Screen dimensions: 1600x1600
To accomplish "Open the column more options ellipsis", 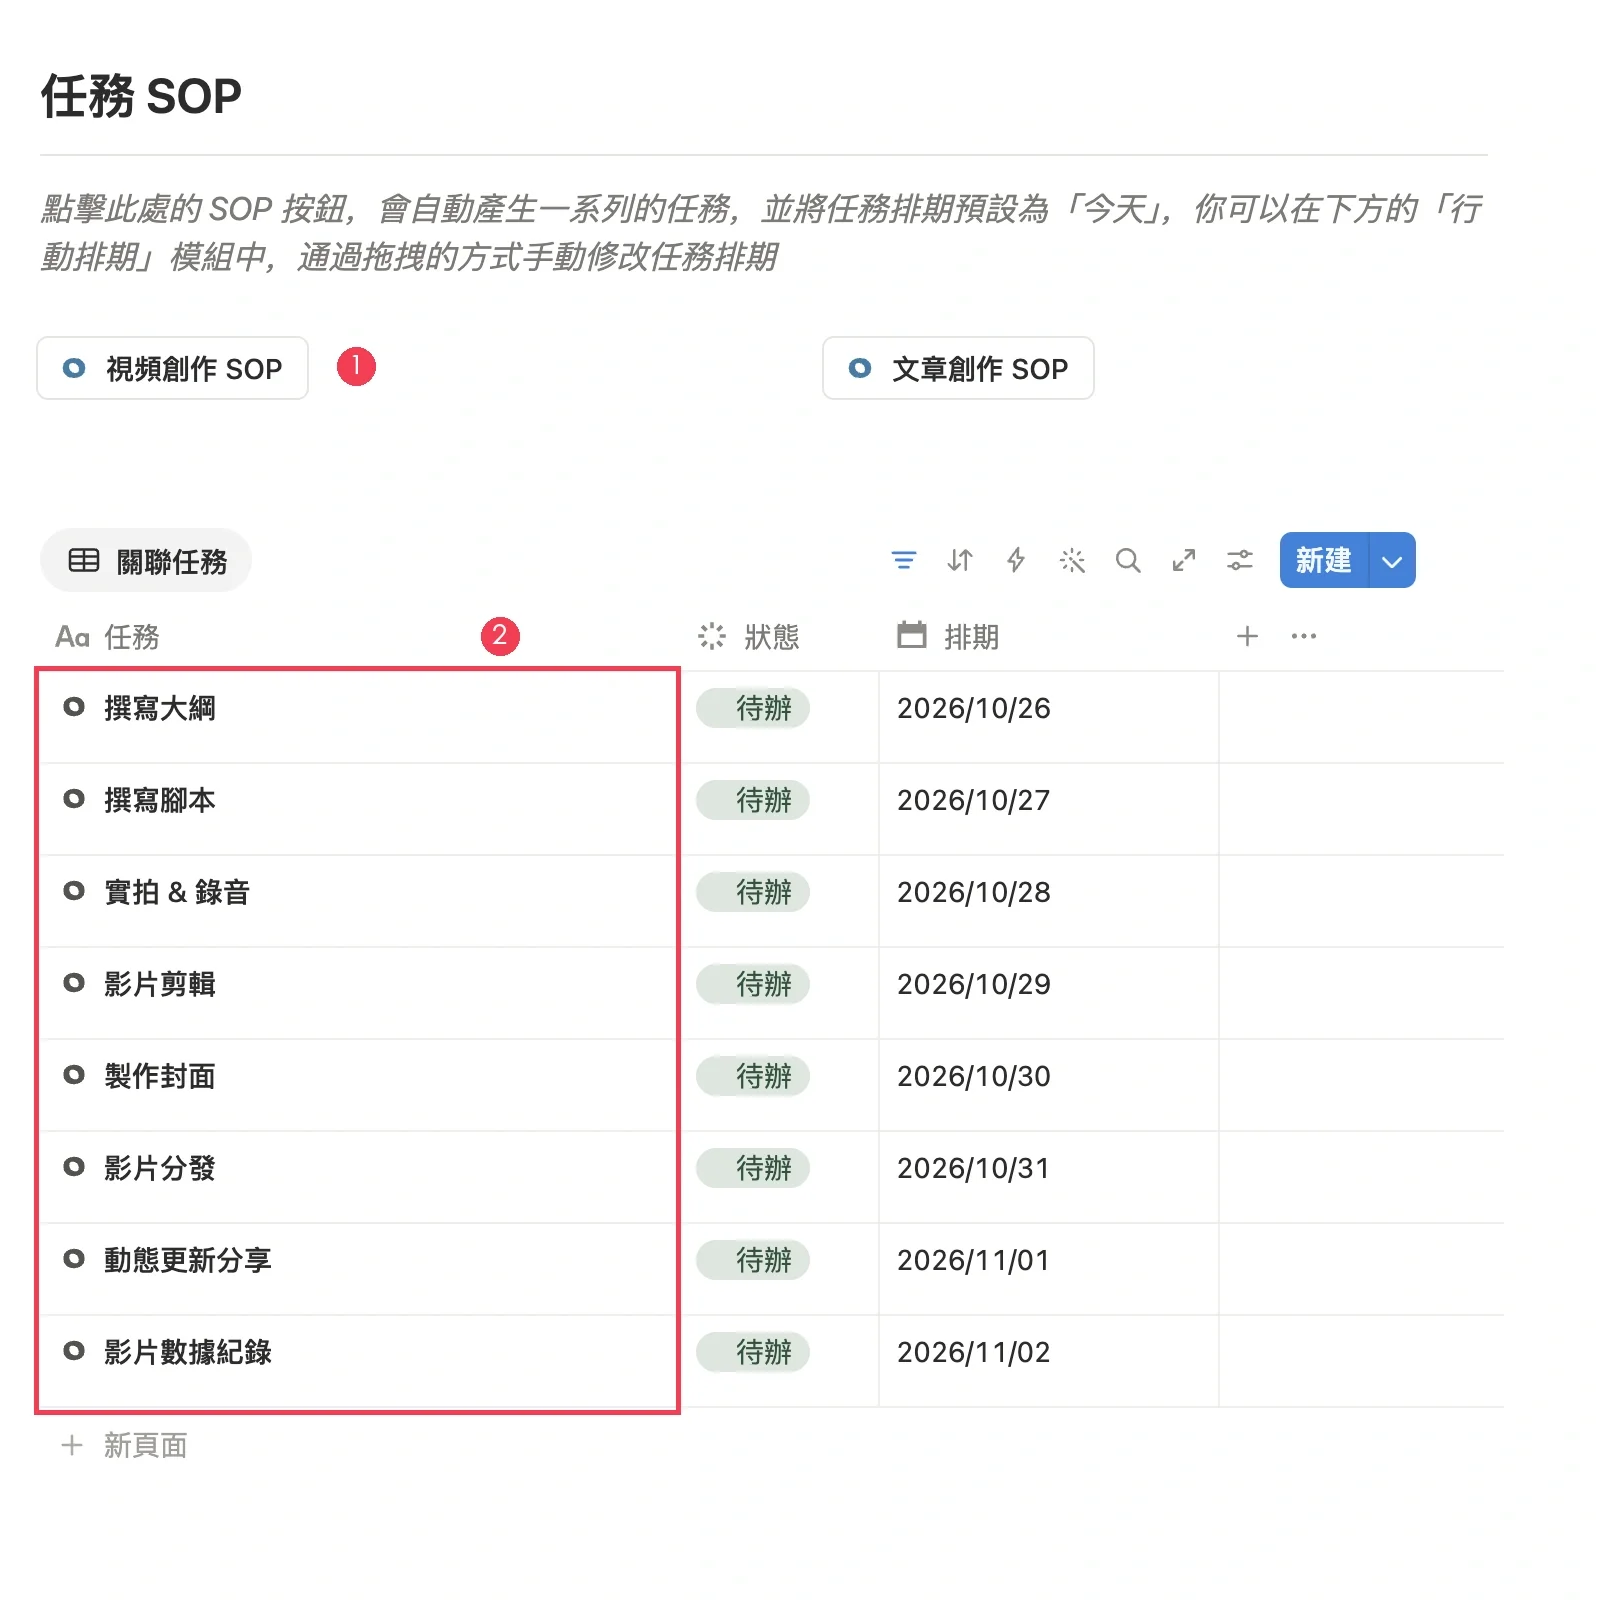I will point(1304,636).
